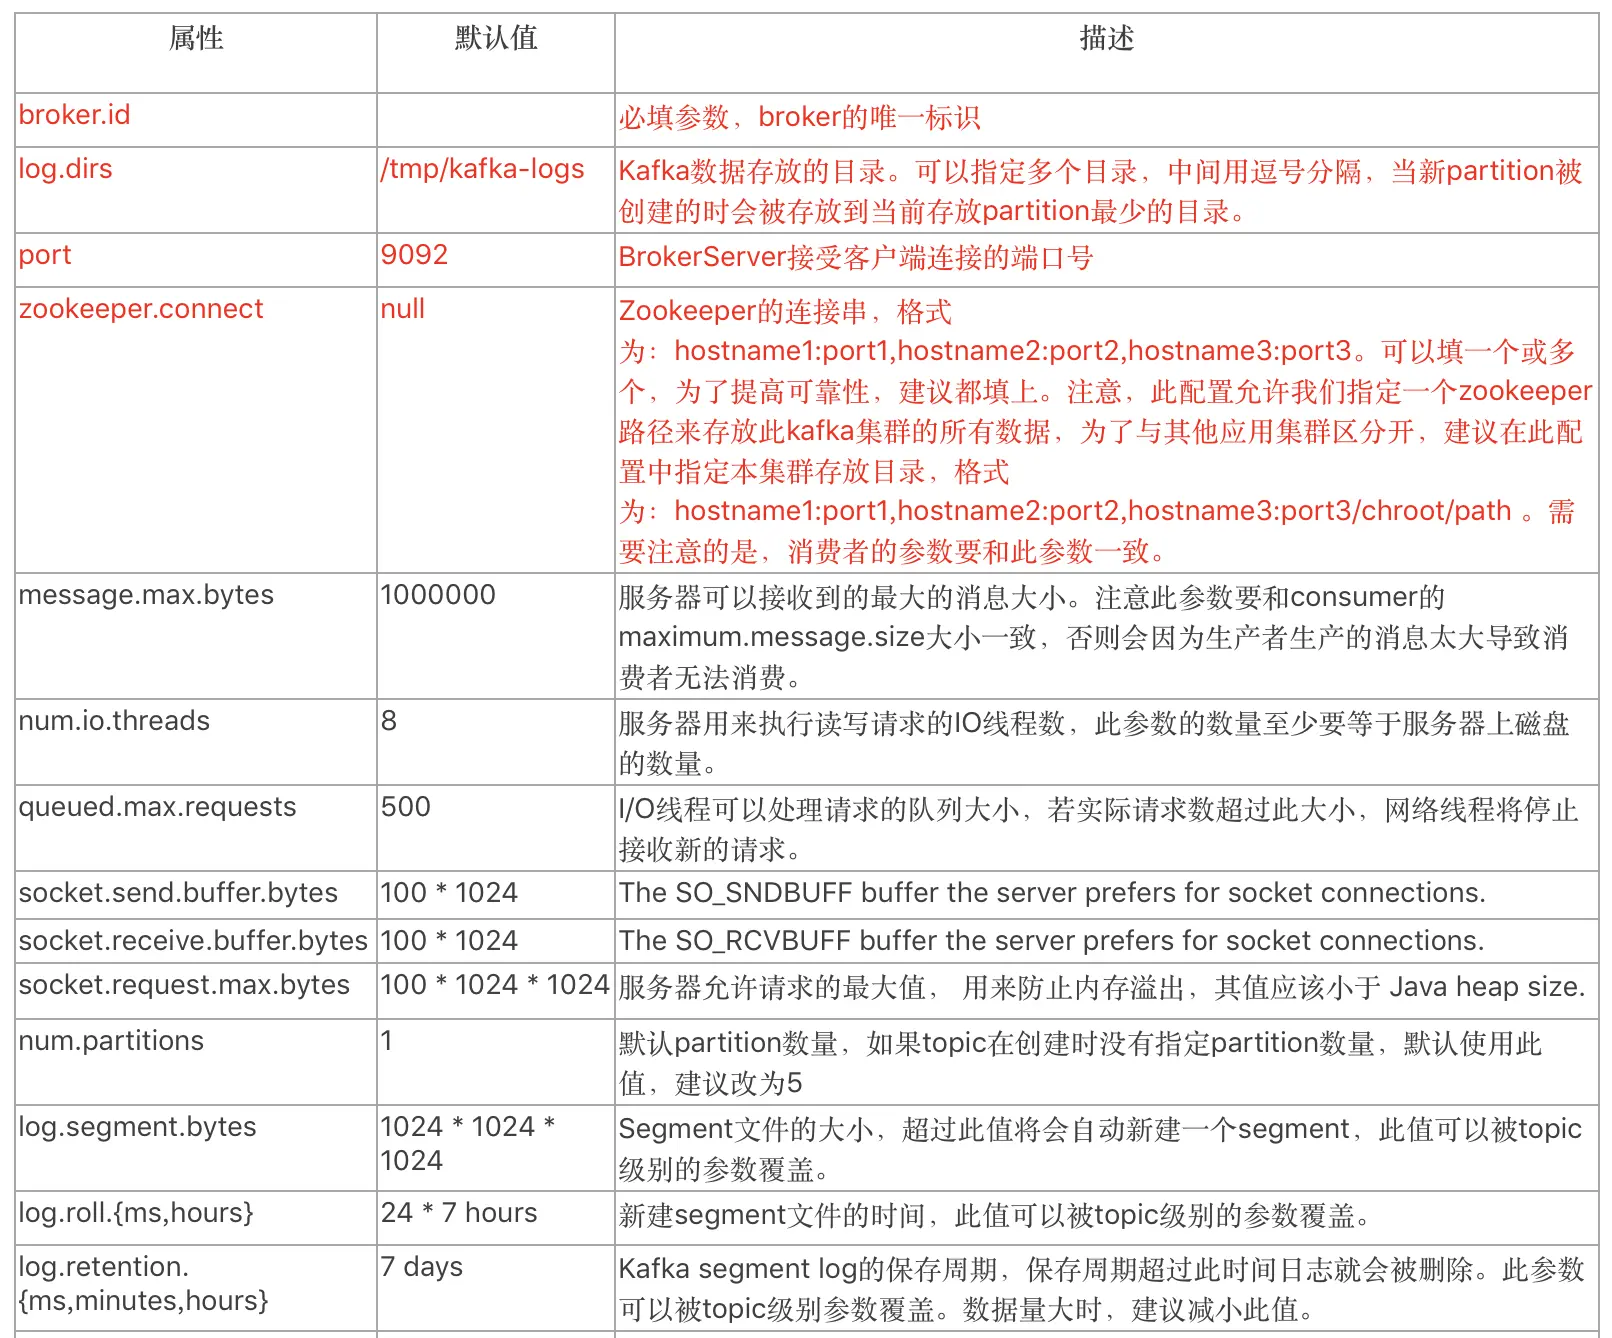Click the log.retention.{ms,minutes,hours} property
This screenshot has width=1612, height=1338.
(x=144, y=1284)
